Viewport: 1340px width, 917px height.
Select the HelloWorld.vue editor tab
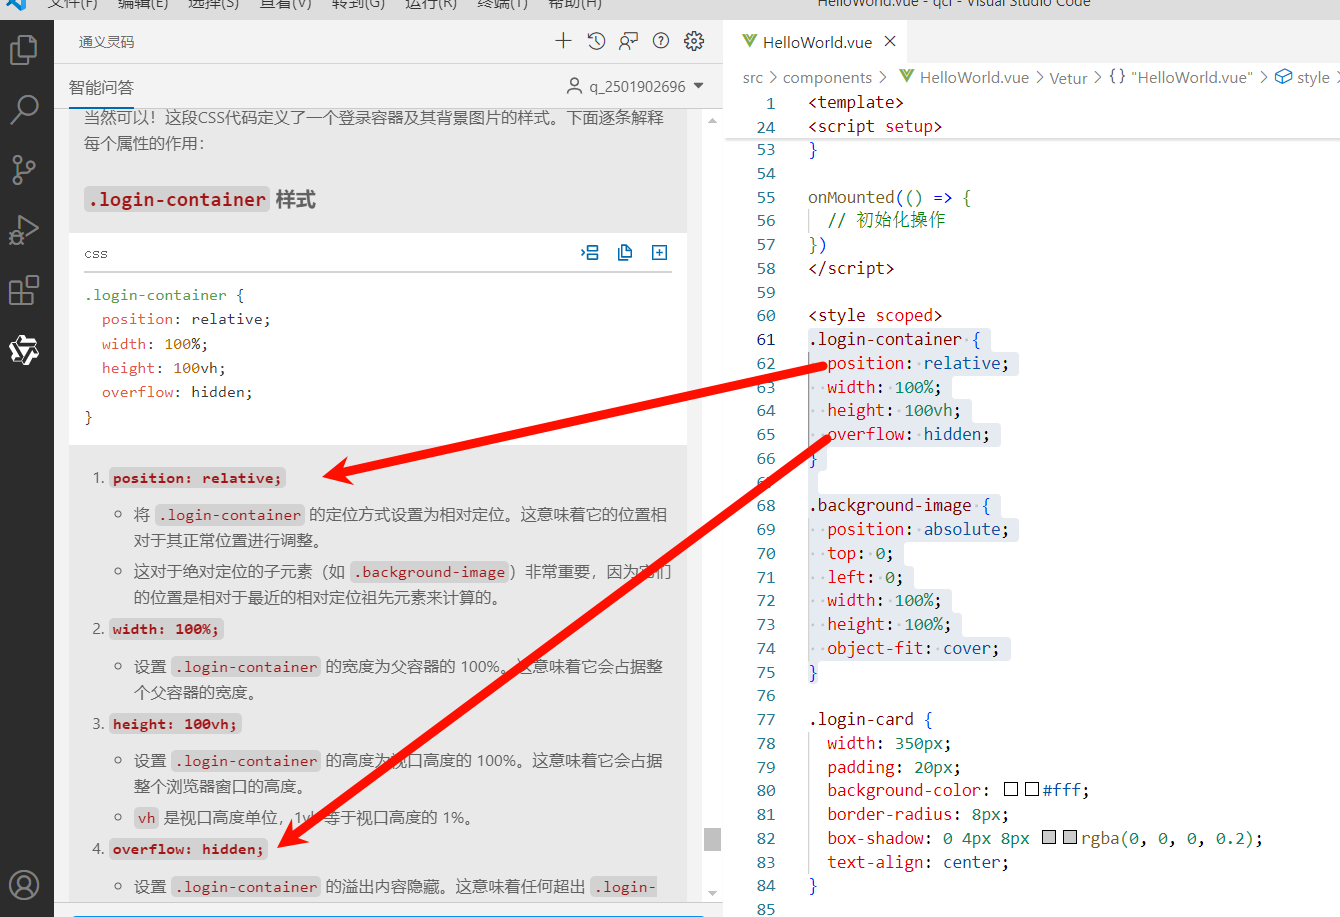[817, 42]
